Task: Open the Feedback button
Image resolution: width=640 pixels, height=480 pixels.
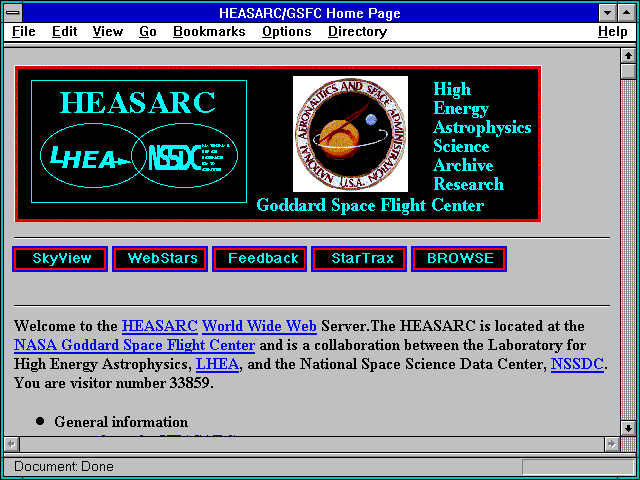Action: (x=260, y=259)
